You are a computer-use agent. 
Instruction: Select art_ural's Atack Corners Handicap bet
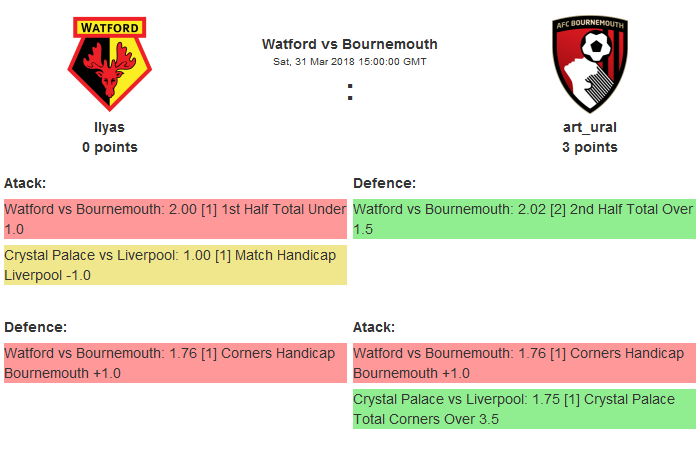click(x=523, y=363)
